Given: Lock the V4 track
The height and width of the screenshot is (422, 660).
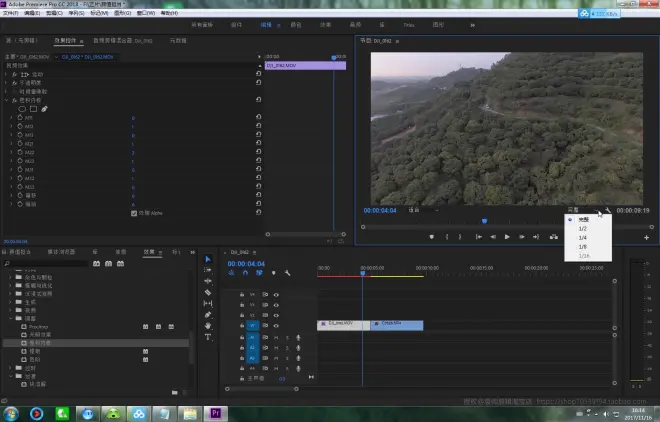Looking at the screenshot, I should [242, 295].
